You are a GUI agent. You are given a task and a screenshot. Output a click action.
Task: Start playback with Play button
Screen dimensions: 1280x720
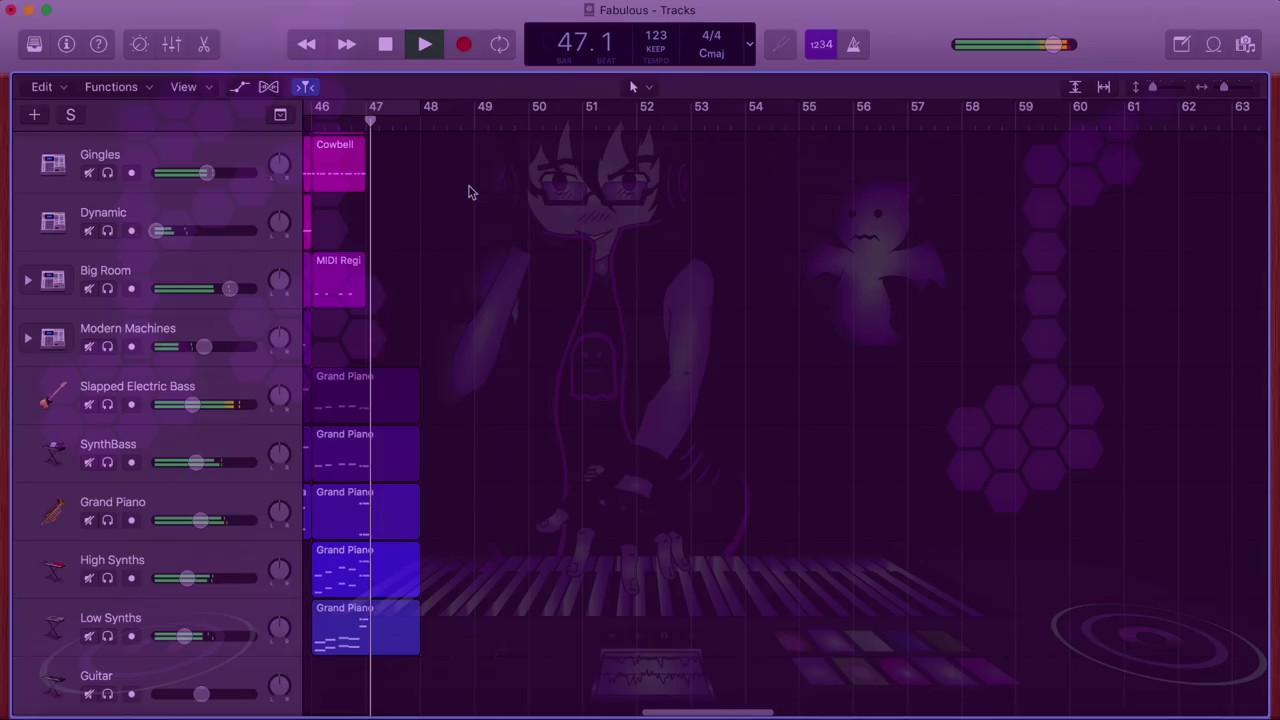point(424,44)
